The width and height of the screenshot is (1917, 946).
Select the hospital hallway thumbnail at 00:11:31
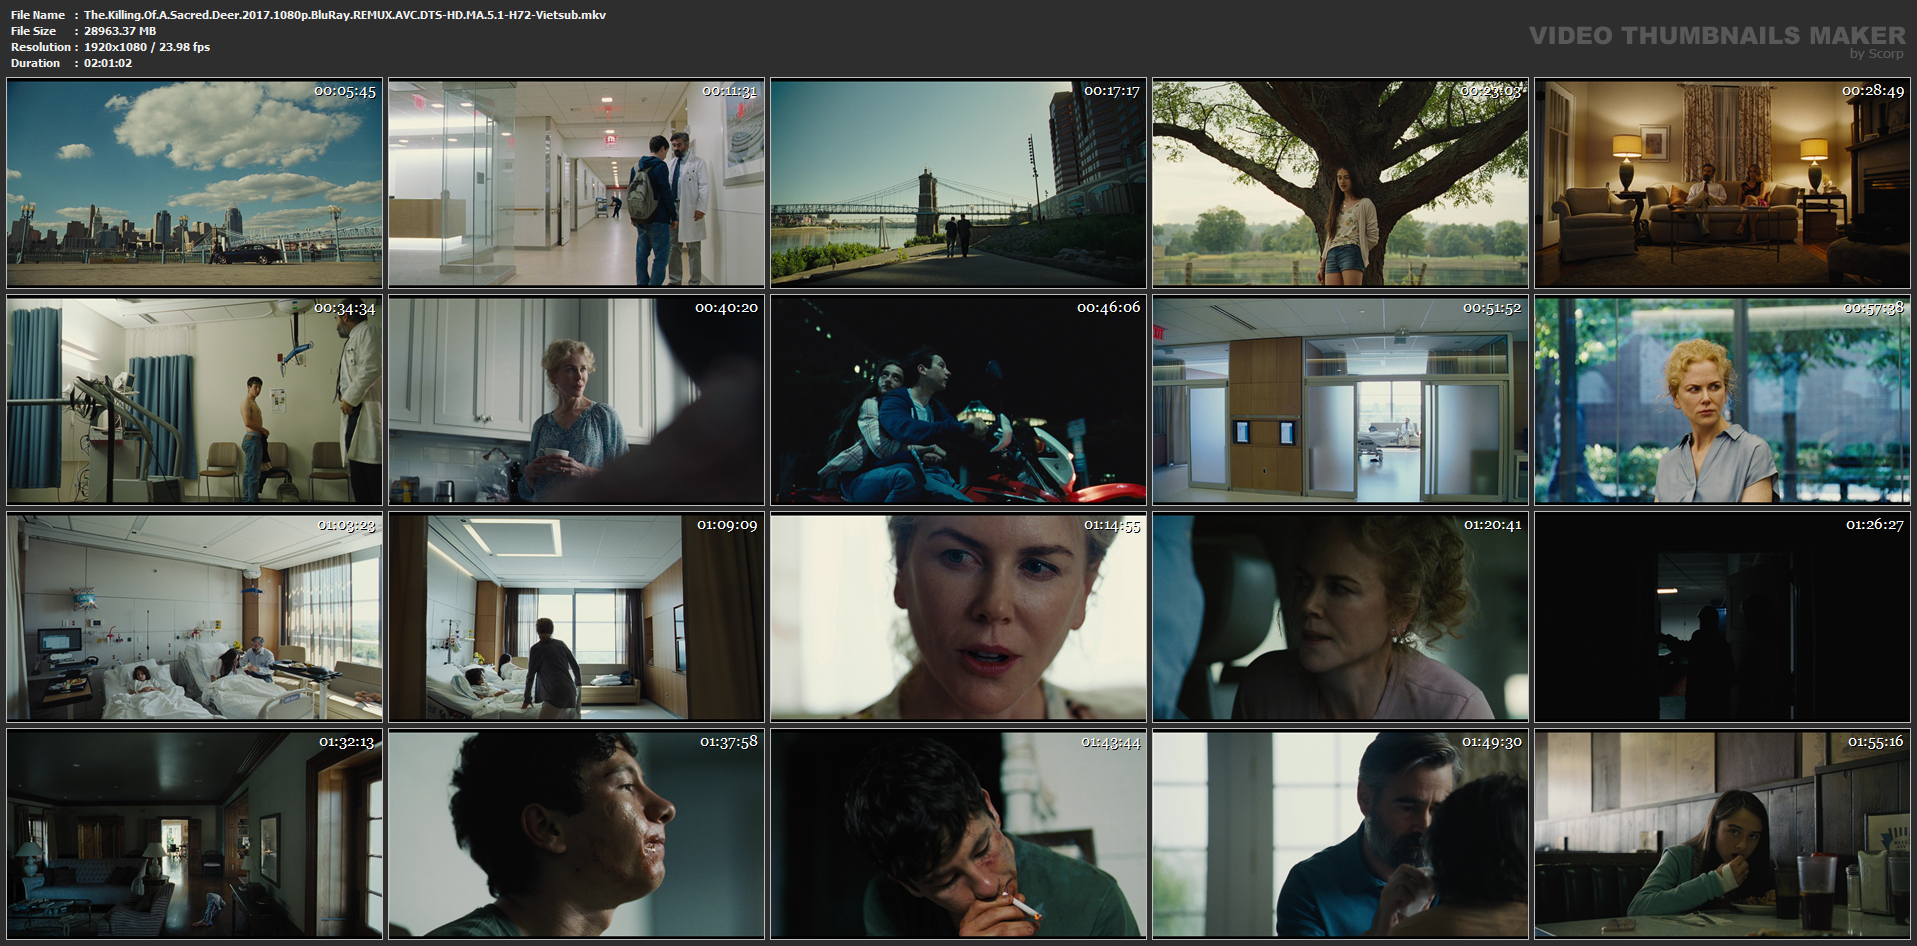[576, 183]
